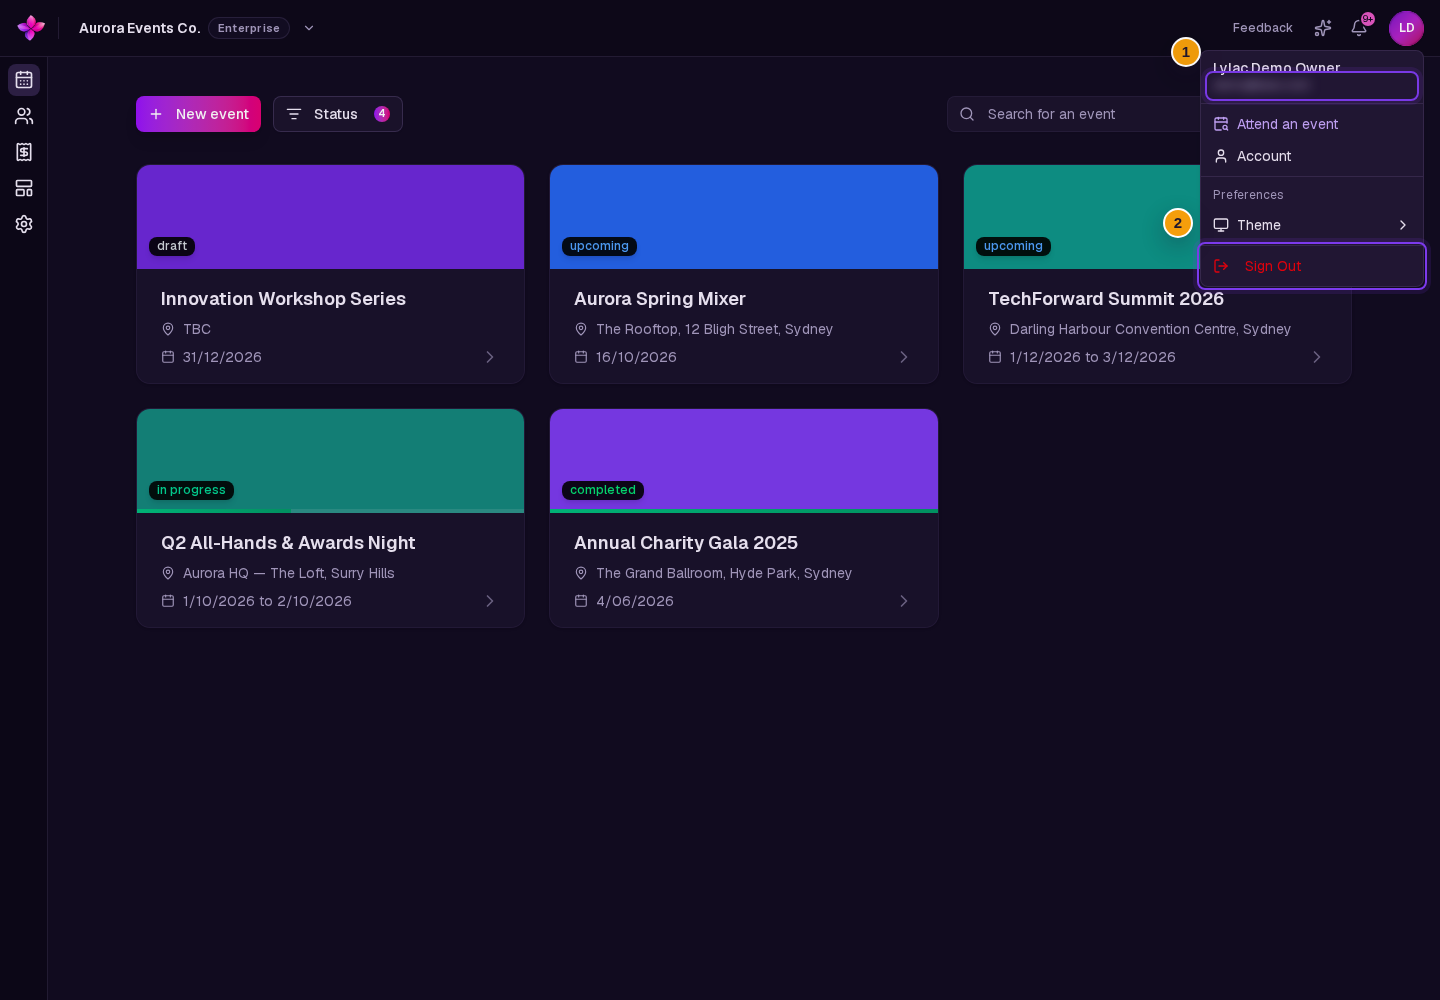Image resolution: width=1440 pixels, height=1000 pixels.
Task: Open the layout templates sidebar icon
Action: (24, 188)
